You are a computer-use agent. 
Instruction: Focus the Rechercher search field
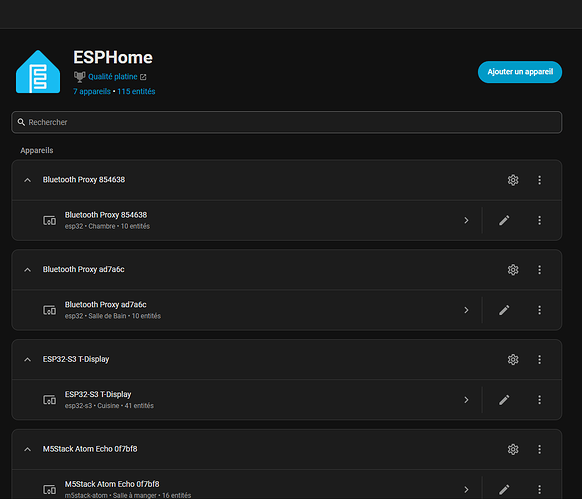287,122
